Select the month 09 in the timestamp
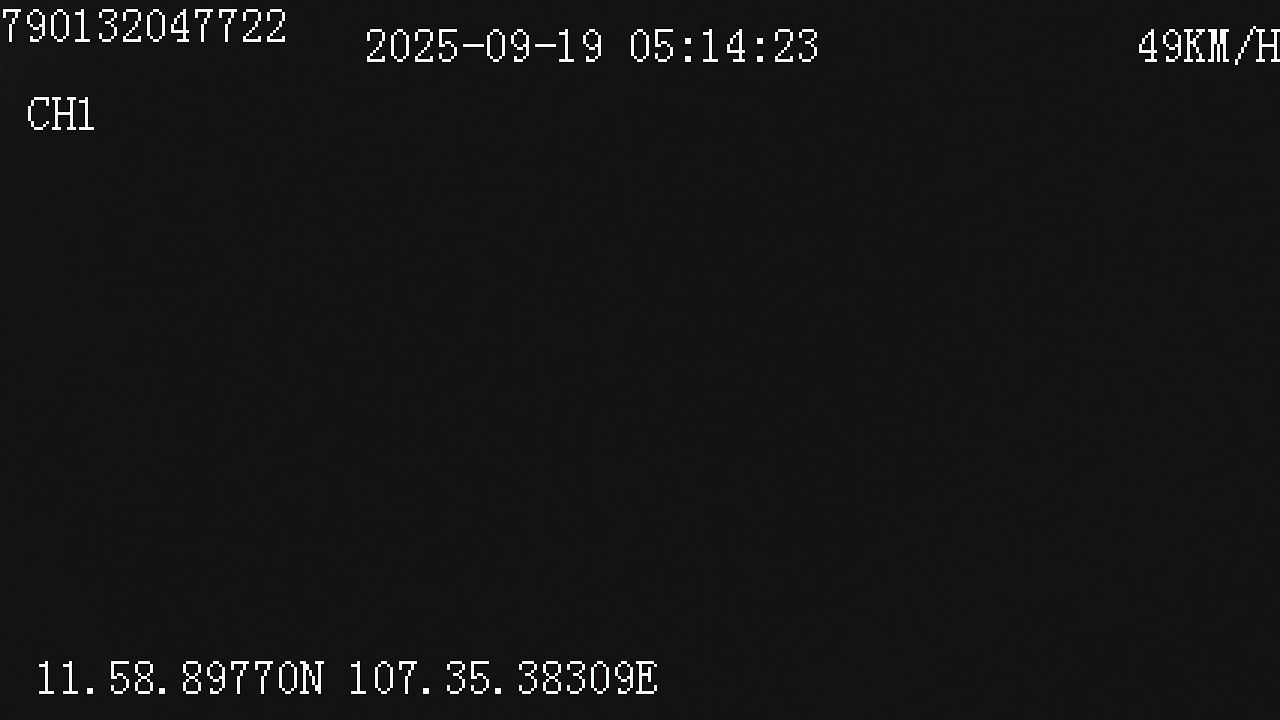 tap(508, 47)
